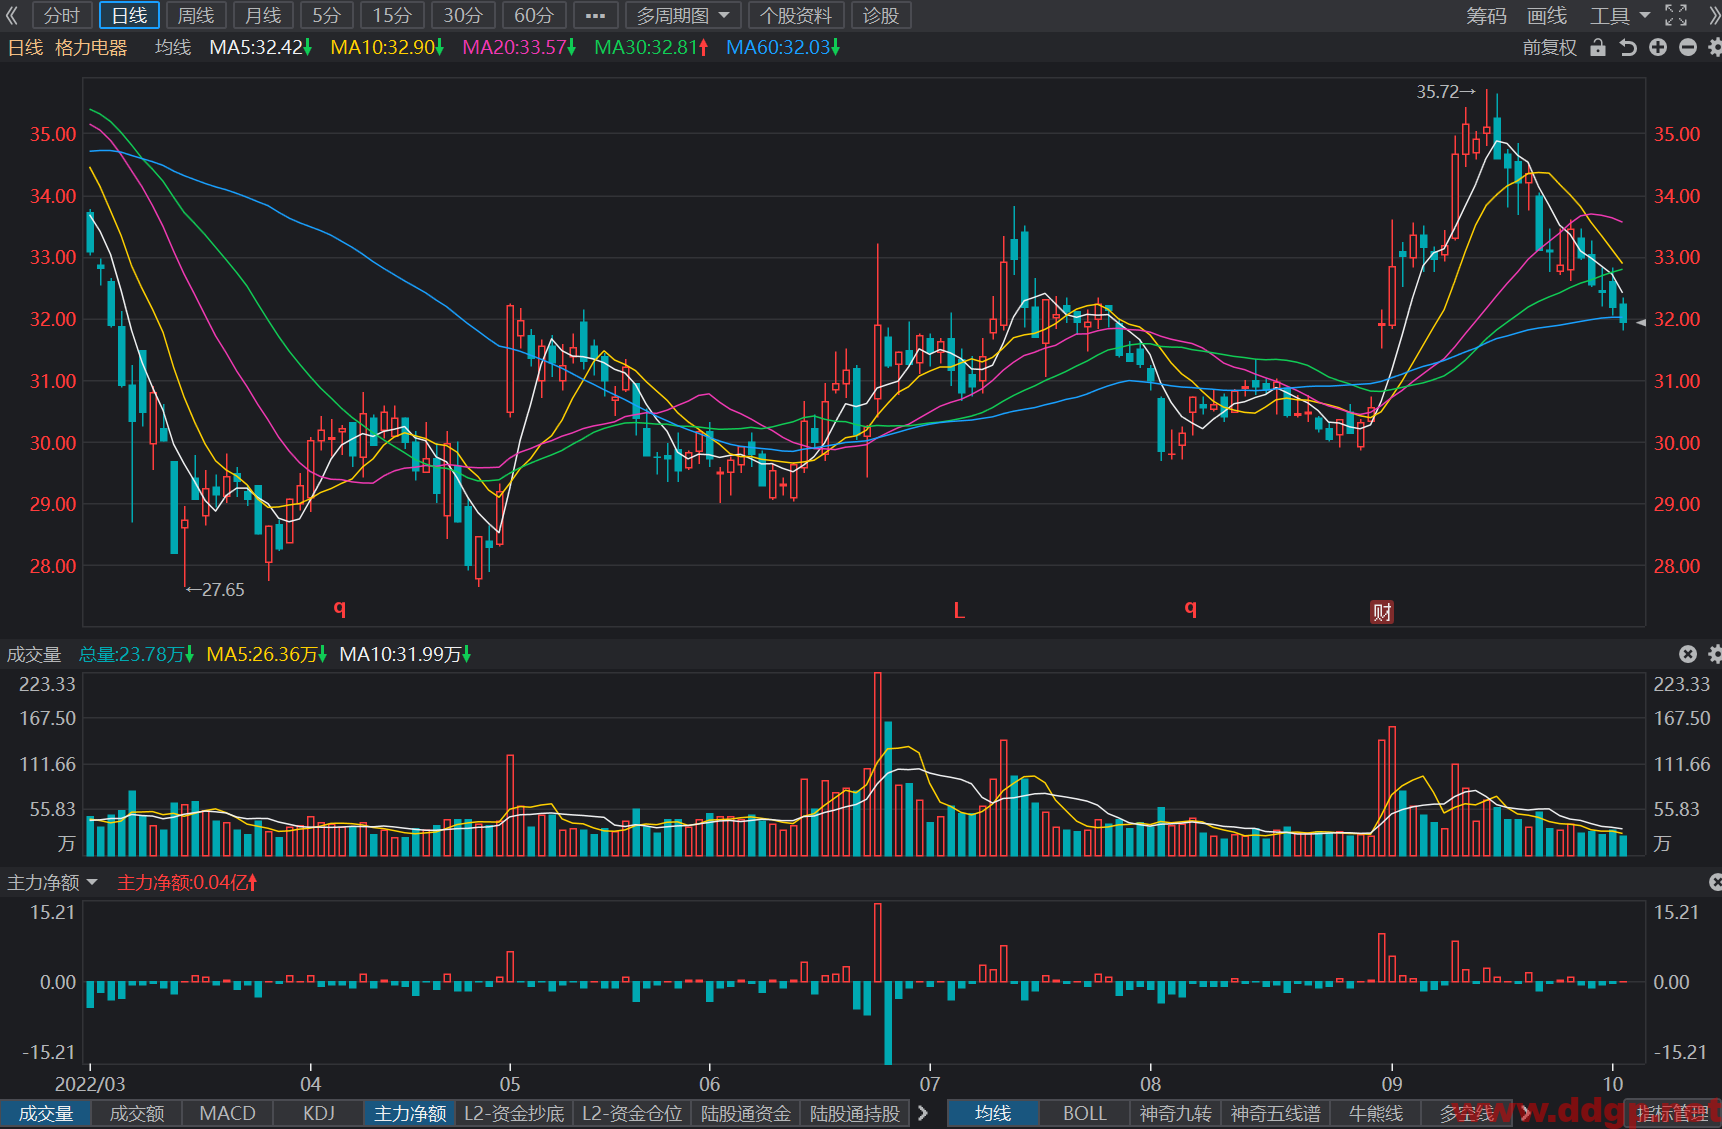Switch to 月线 monthly chart
This screenshot has width=1722, height=1129.
263,15
